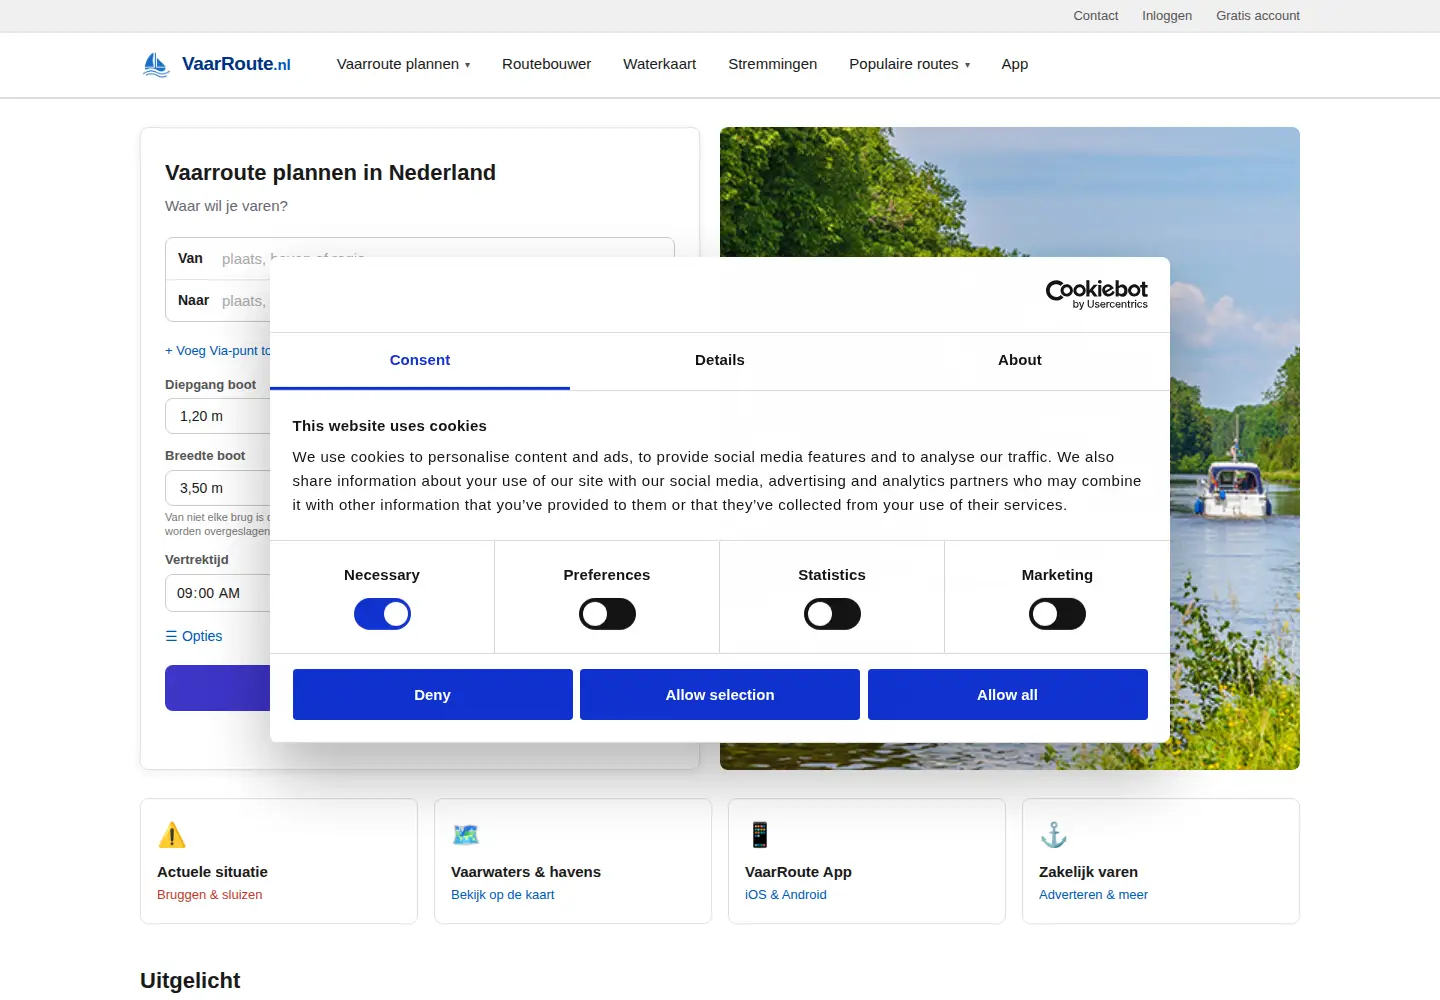Viewport: 1440px width, 1000px height.
Task: Switch to the Details tab
Action: click(x=720, y=360)
